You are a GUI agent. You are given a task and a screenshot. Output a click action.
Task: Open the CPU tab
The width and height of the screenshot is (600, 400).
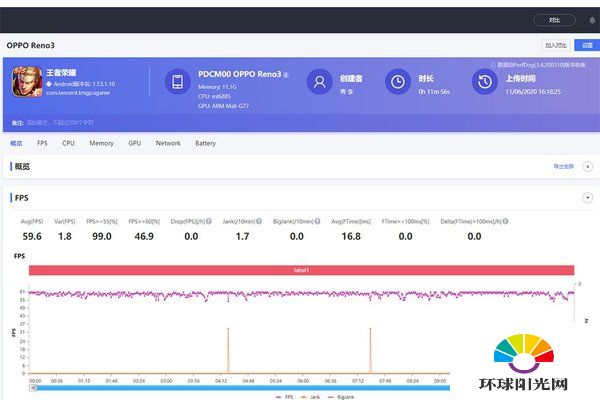[x=68, y=143]
